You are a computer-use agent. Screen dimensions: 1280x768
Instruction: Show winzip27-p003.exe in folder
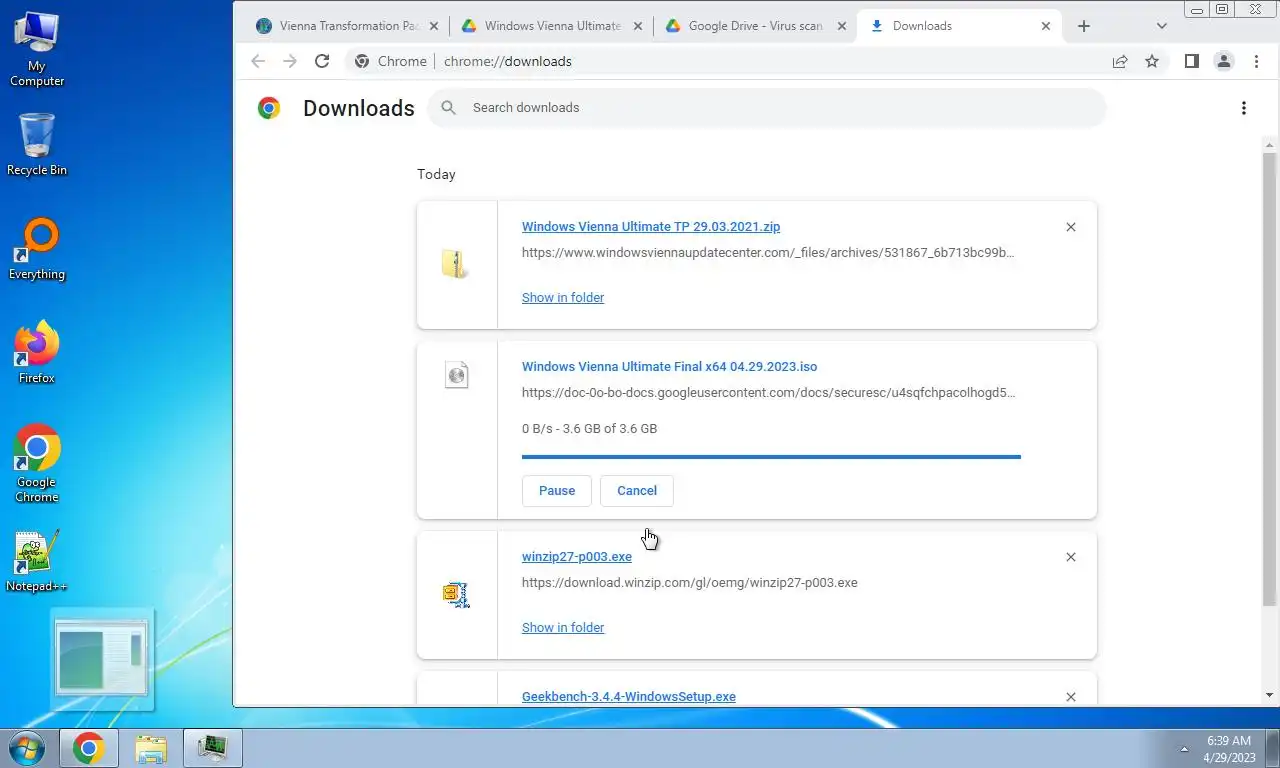tap(563, 628)
